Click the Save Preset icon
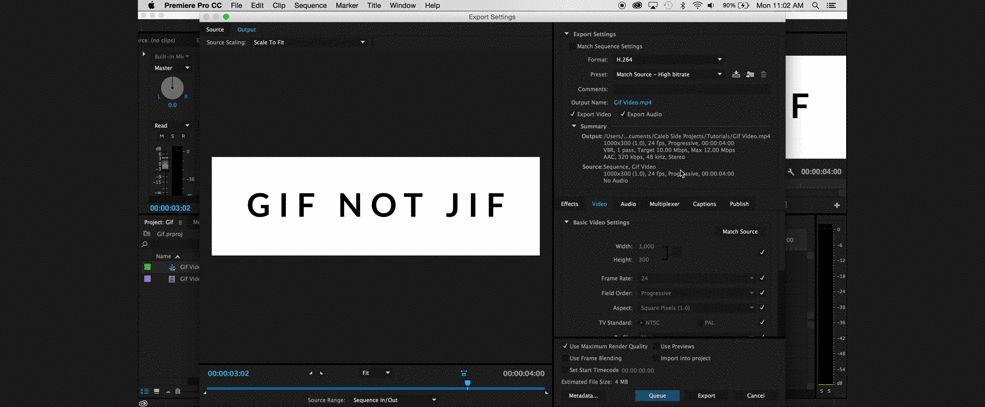The height and width of the screenshot is (407, 985). [736, 74]
